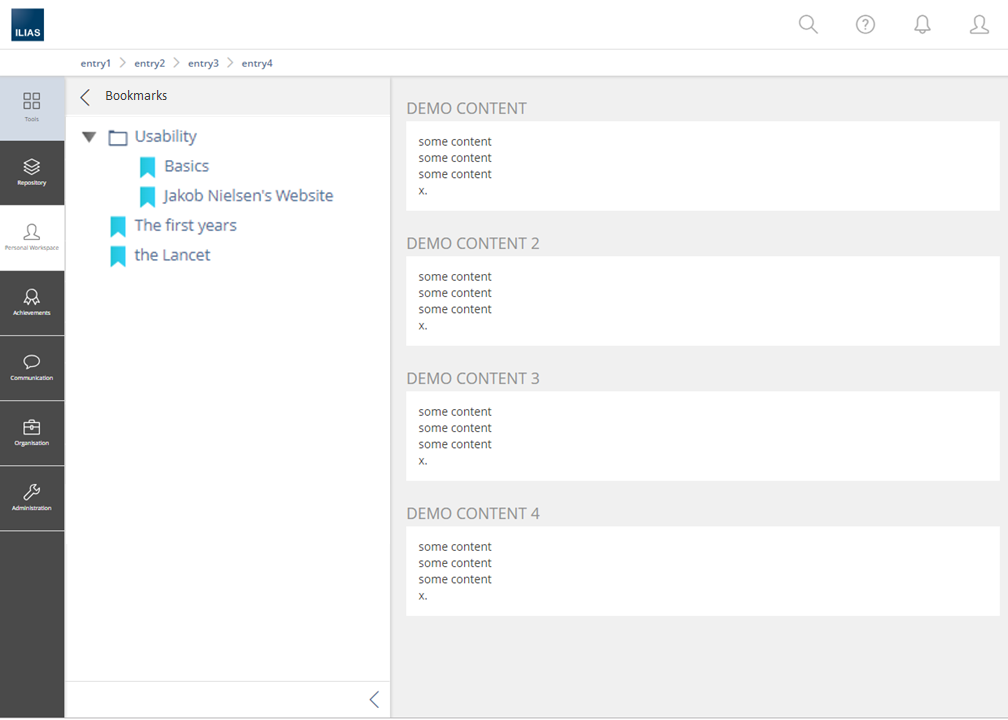Click the ILIAS logo

27,25
